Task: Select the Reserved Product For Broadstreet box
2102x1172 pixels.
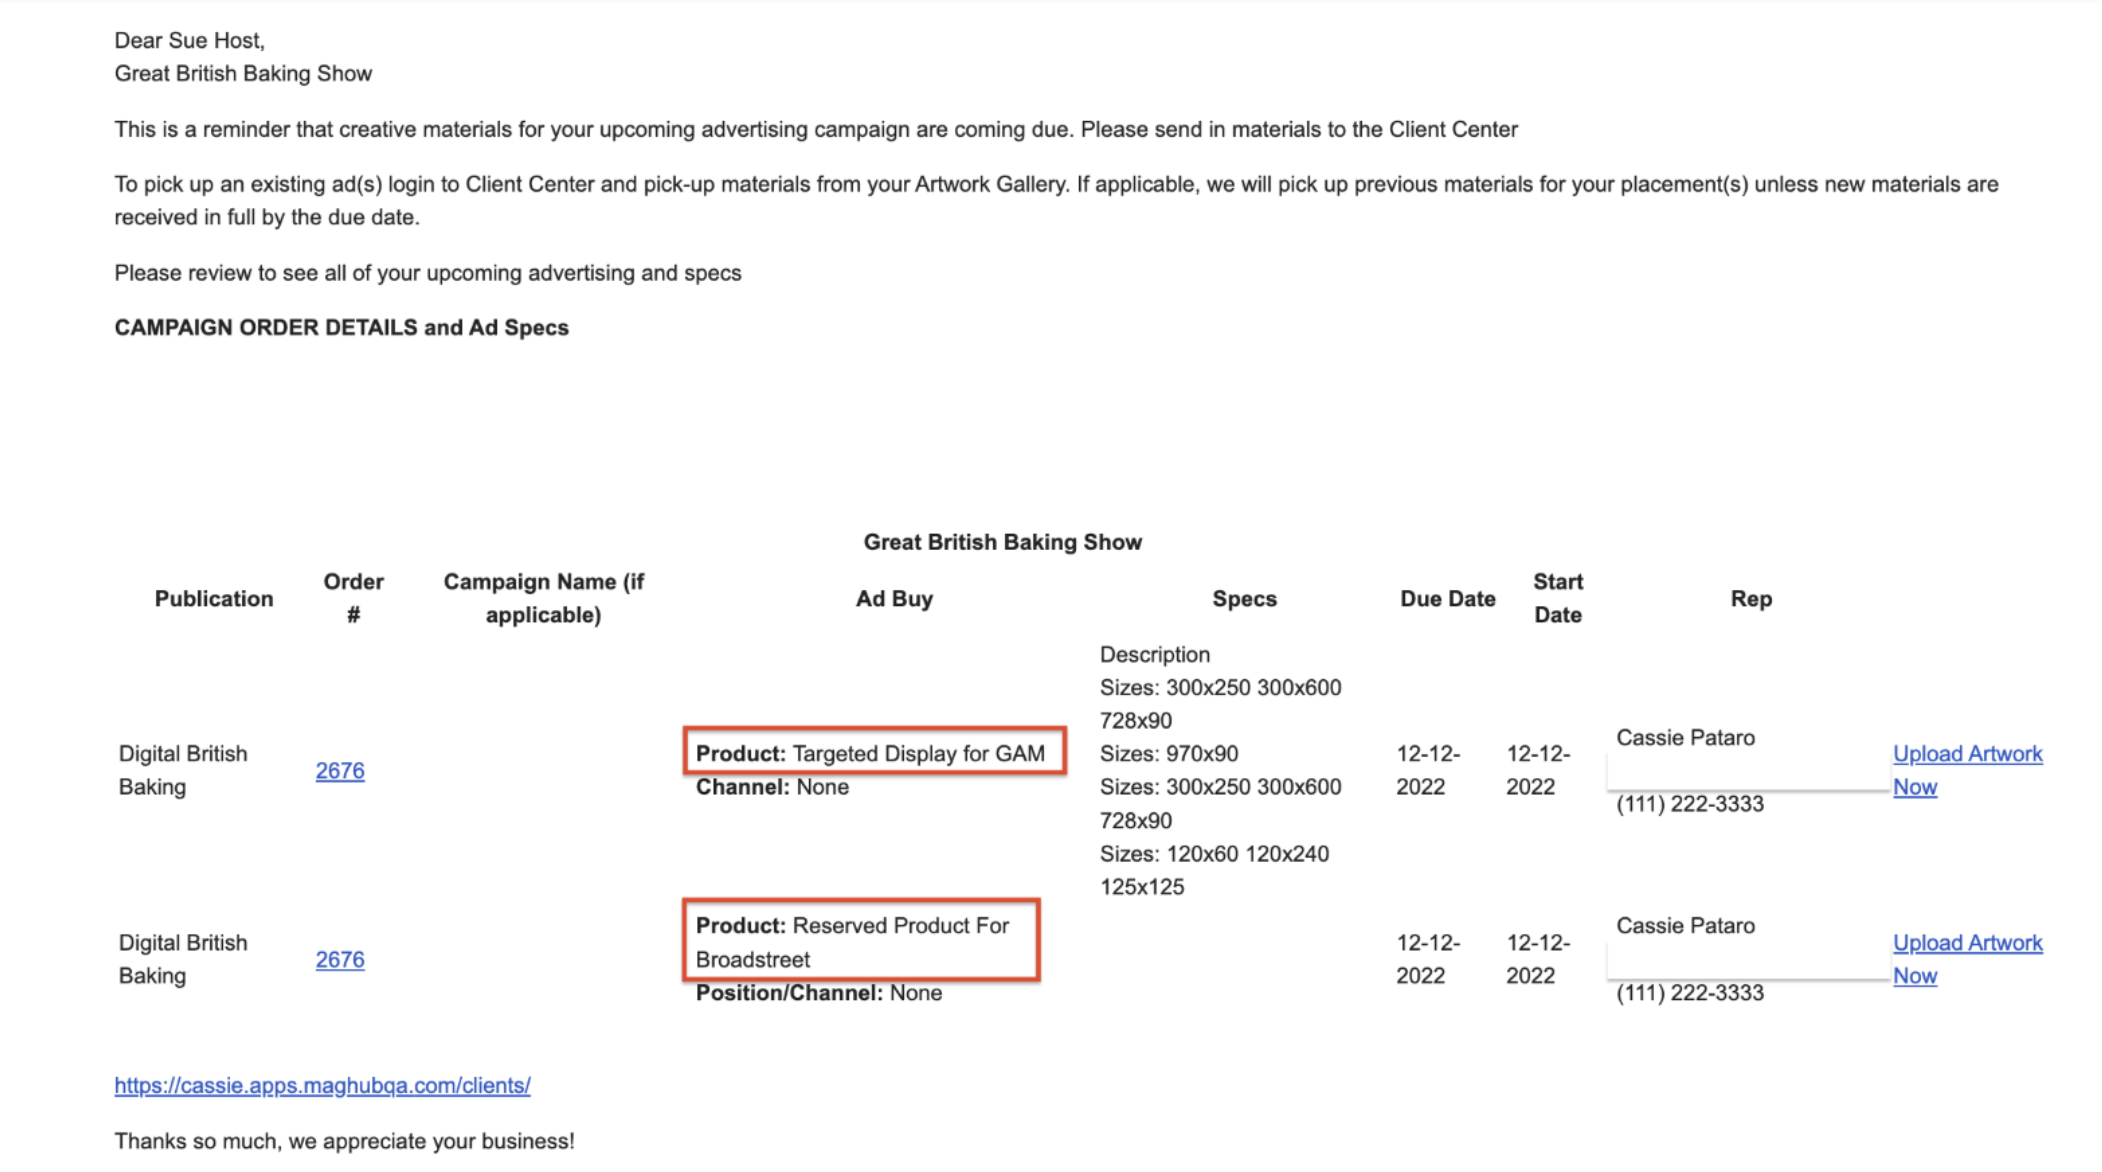Action: pos(861,941)
